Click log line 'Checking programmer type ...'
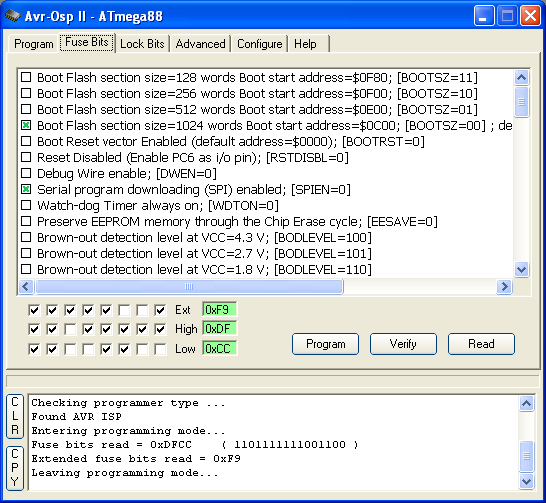This screenshot has width=546, height=503. [x=128, y=403]
